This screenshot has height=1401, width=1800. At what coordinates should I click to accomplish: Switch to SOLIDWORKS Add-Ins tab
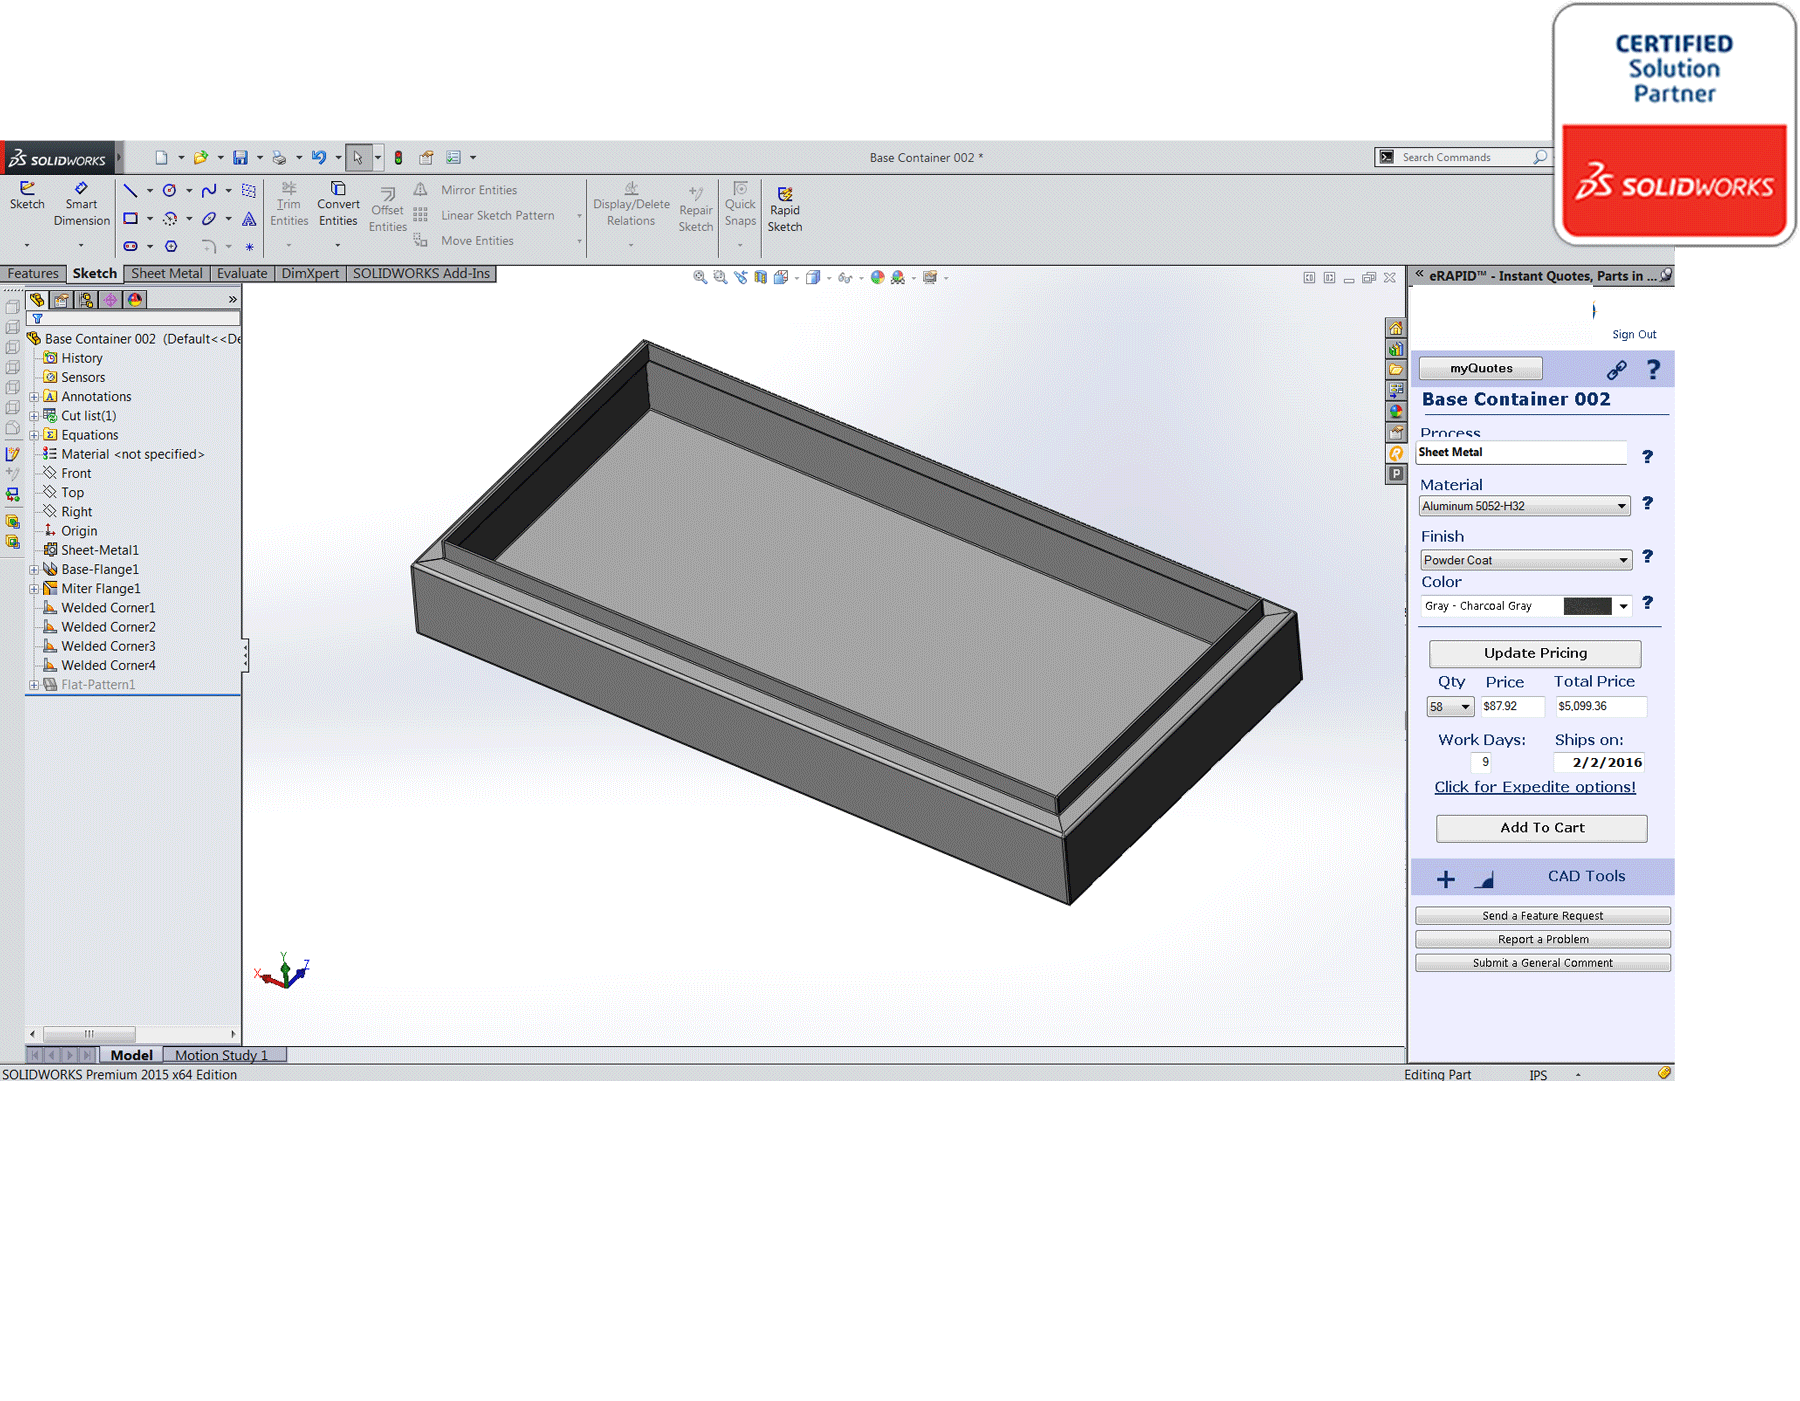[421, 274]
